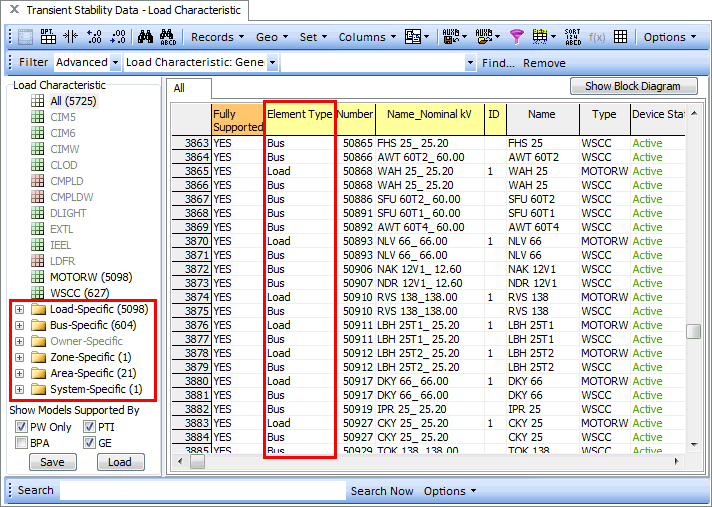Click the binoculars Find icon
The width and height of the screenshot is (712, 507).
click(x=145, y=37)
